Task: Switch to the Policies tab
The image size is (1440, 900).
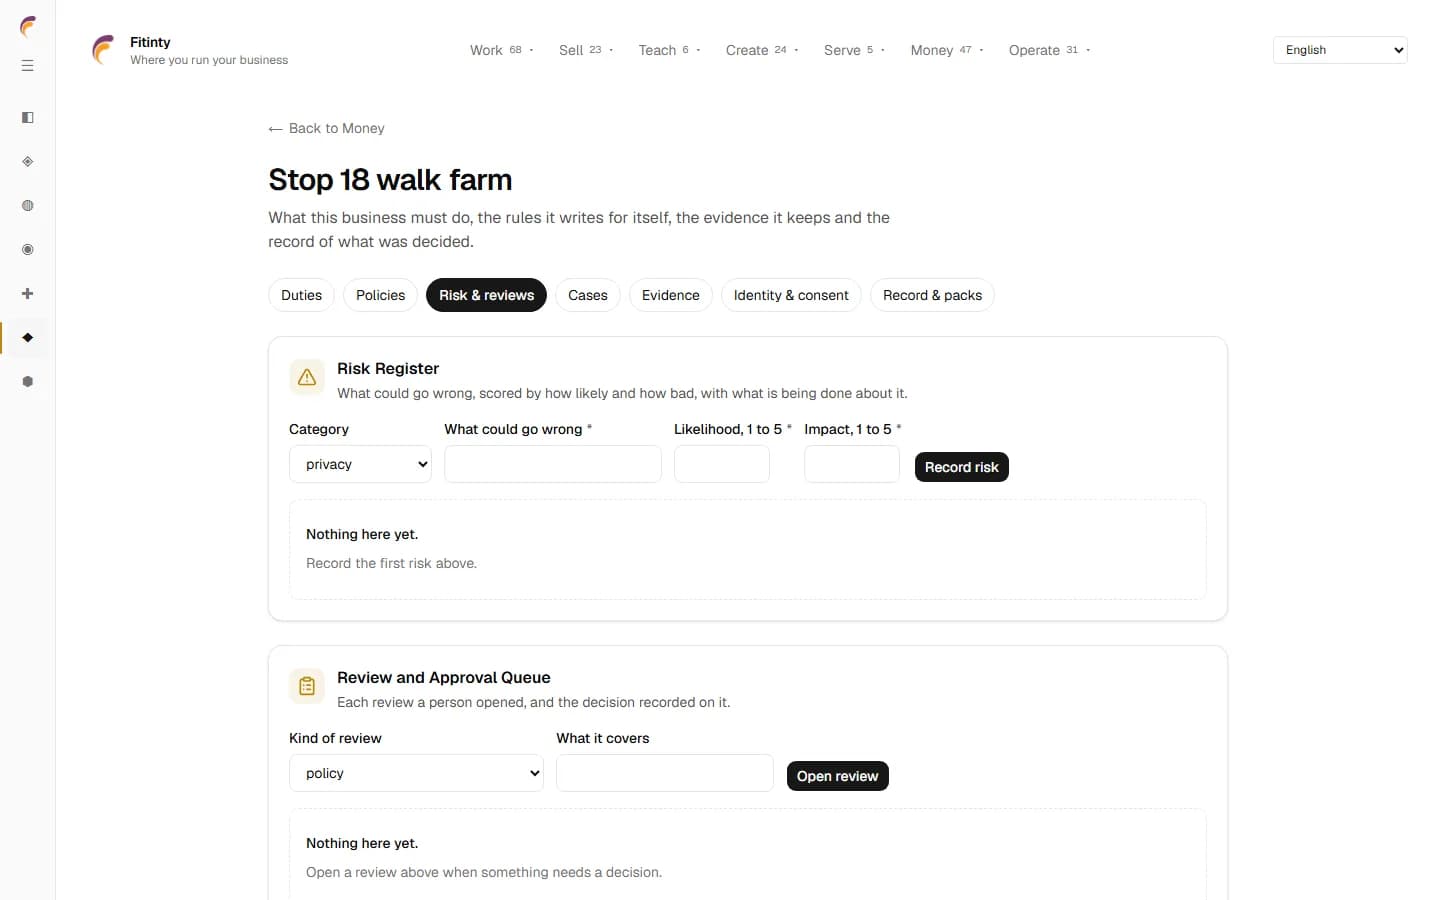Action: (380, 295)
